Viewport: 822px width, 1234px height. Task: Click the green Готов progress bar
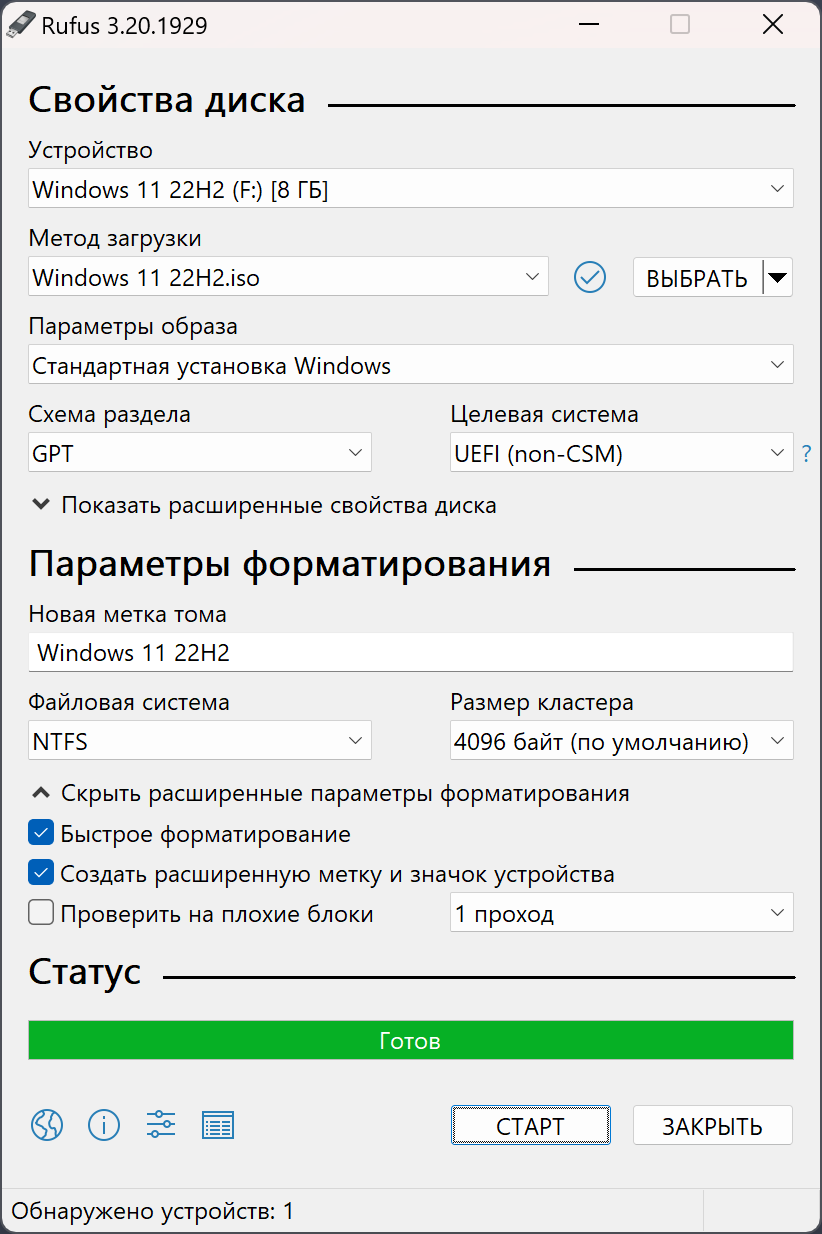coord(410,1040)
